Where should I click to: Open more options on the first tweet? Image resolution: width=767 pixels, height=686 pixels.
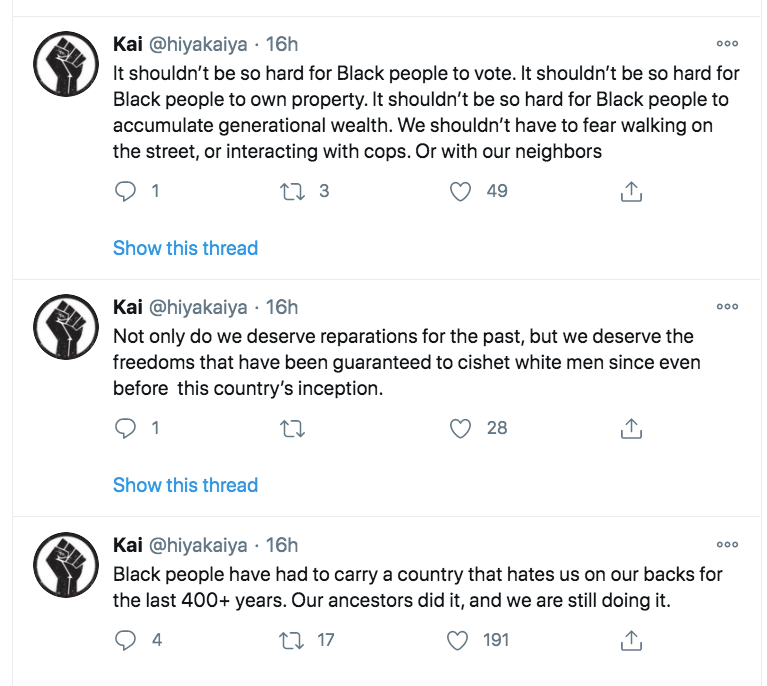pyautogui.click(x=727, y=44)
